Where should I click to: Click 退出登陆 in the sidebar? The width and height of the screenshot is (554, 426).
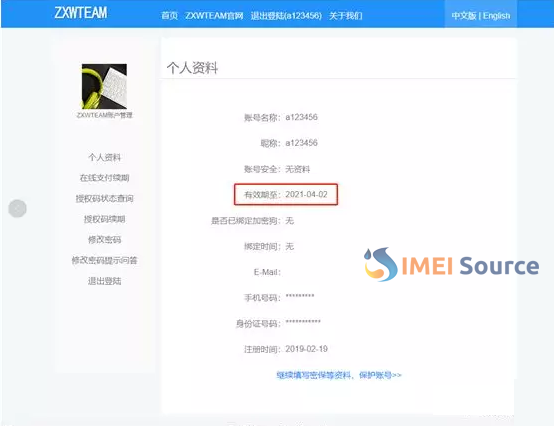coord(104,281)
